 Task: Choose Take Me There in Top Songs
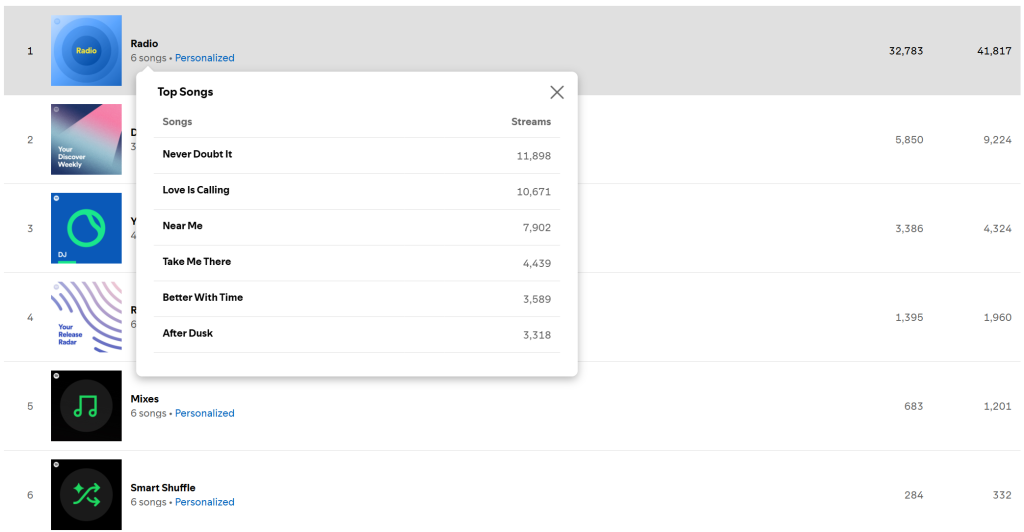pos(197,262)
